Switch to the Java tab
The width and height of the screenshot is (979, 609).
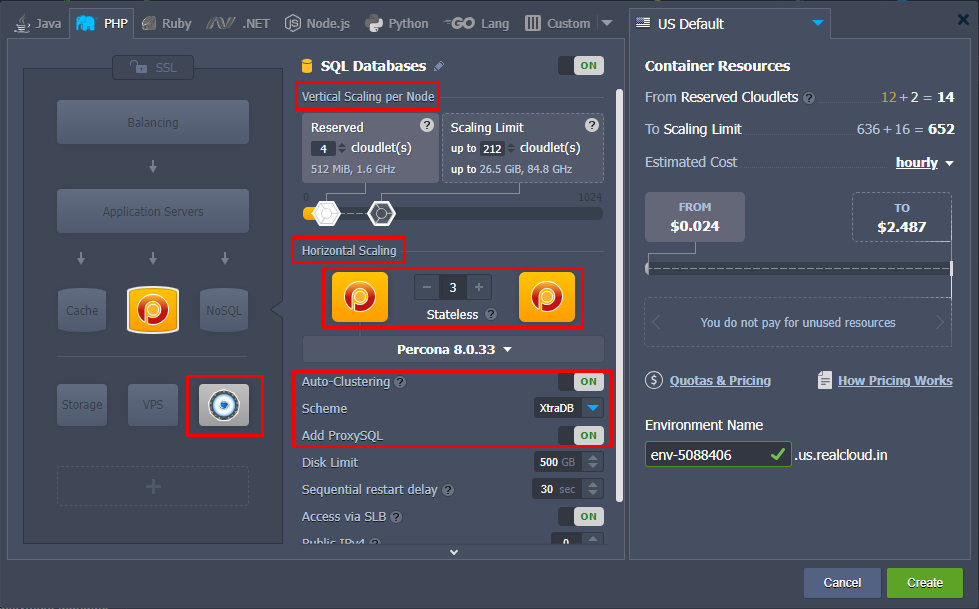[37, 23]
